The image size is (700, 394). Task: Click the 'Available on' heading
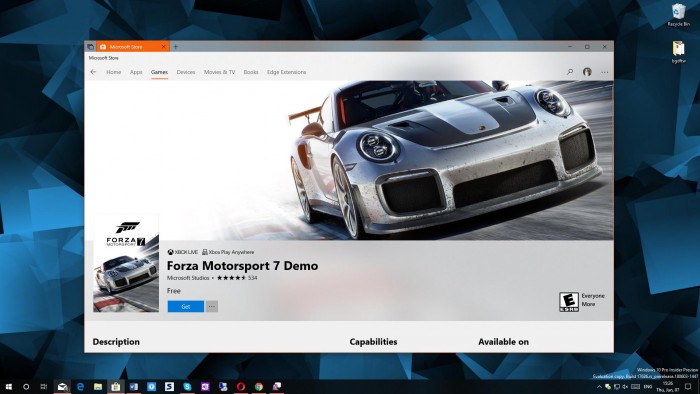point(504,342)
